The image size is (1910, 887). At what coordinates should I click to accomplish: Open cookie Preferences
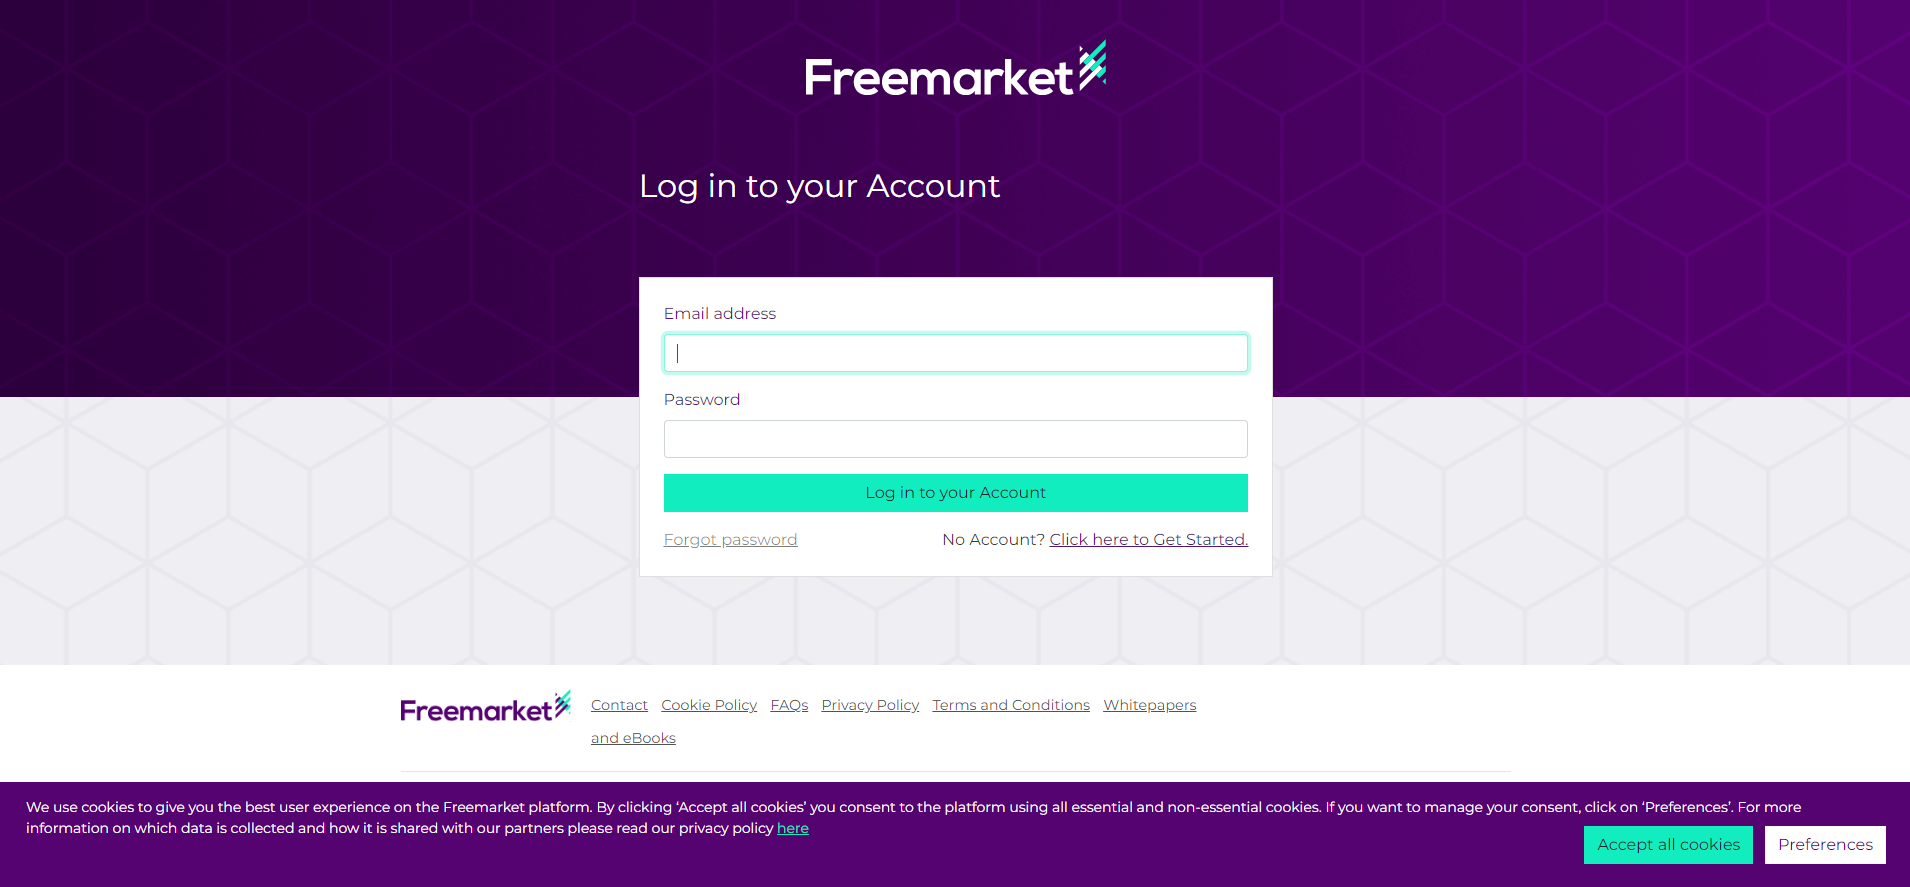(x=1825, y=845)
